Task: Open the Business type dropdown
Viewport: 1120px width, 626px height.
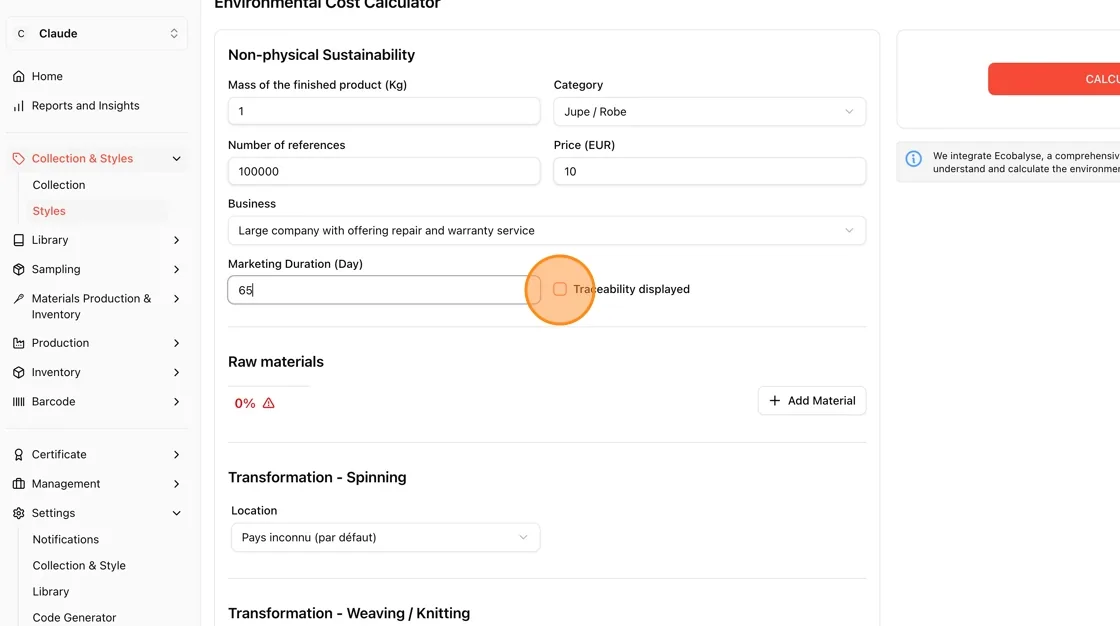Action: (x=546, y=230)
